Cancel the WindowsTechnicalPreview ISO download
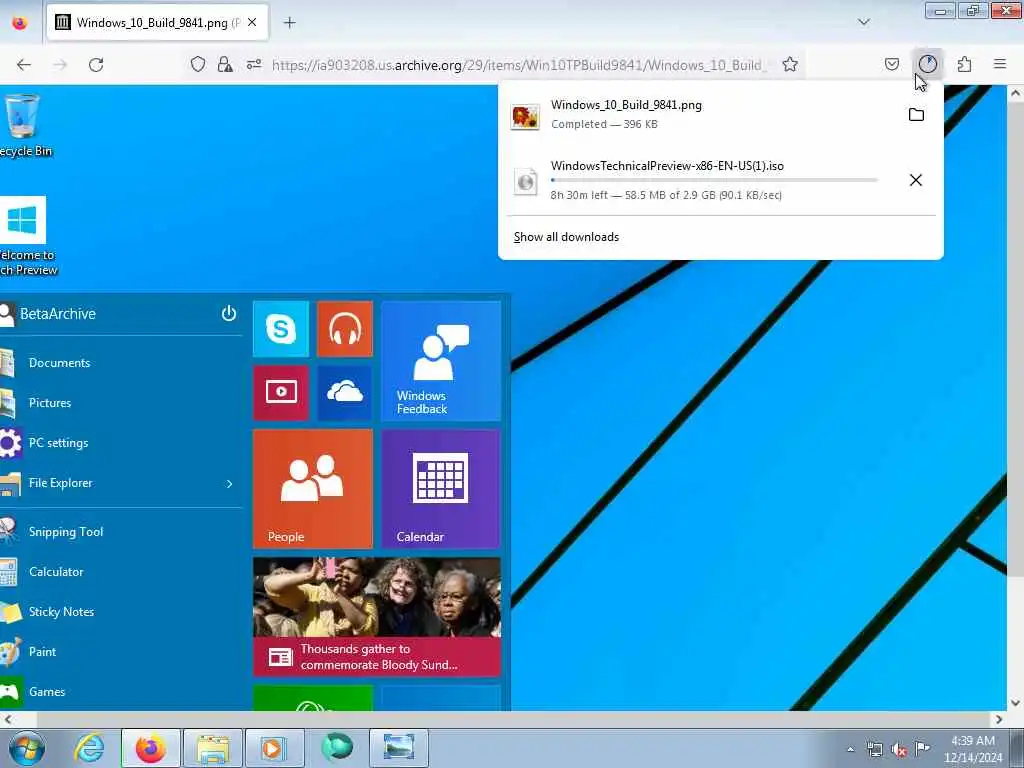This screenshot has height=768, width=1024. pos(916,180)
